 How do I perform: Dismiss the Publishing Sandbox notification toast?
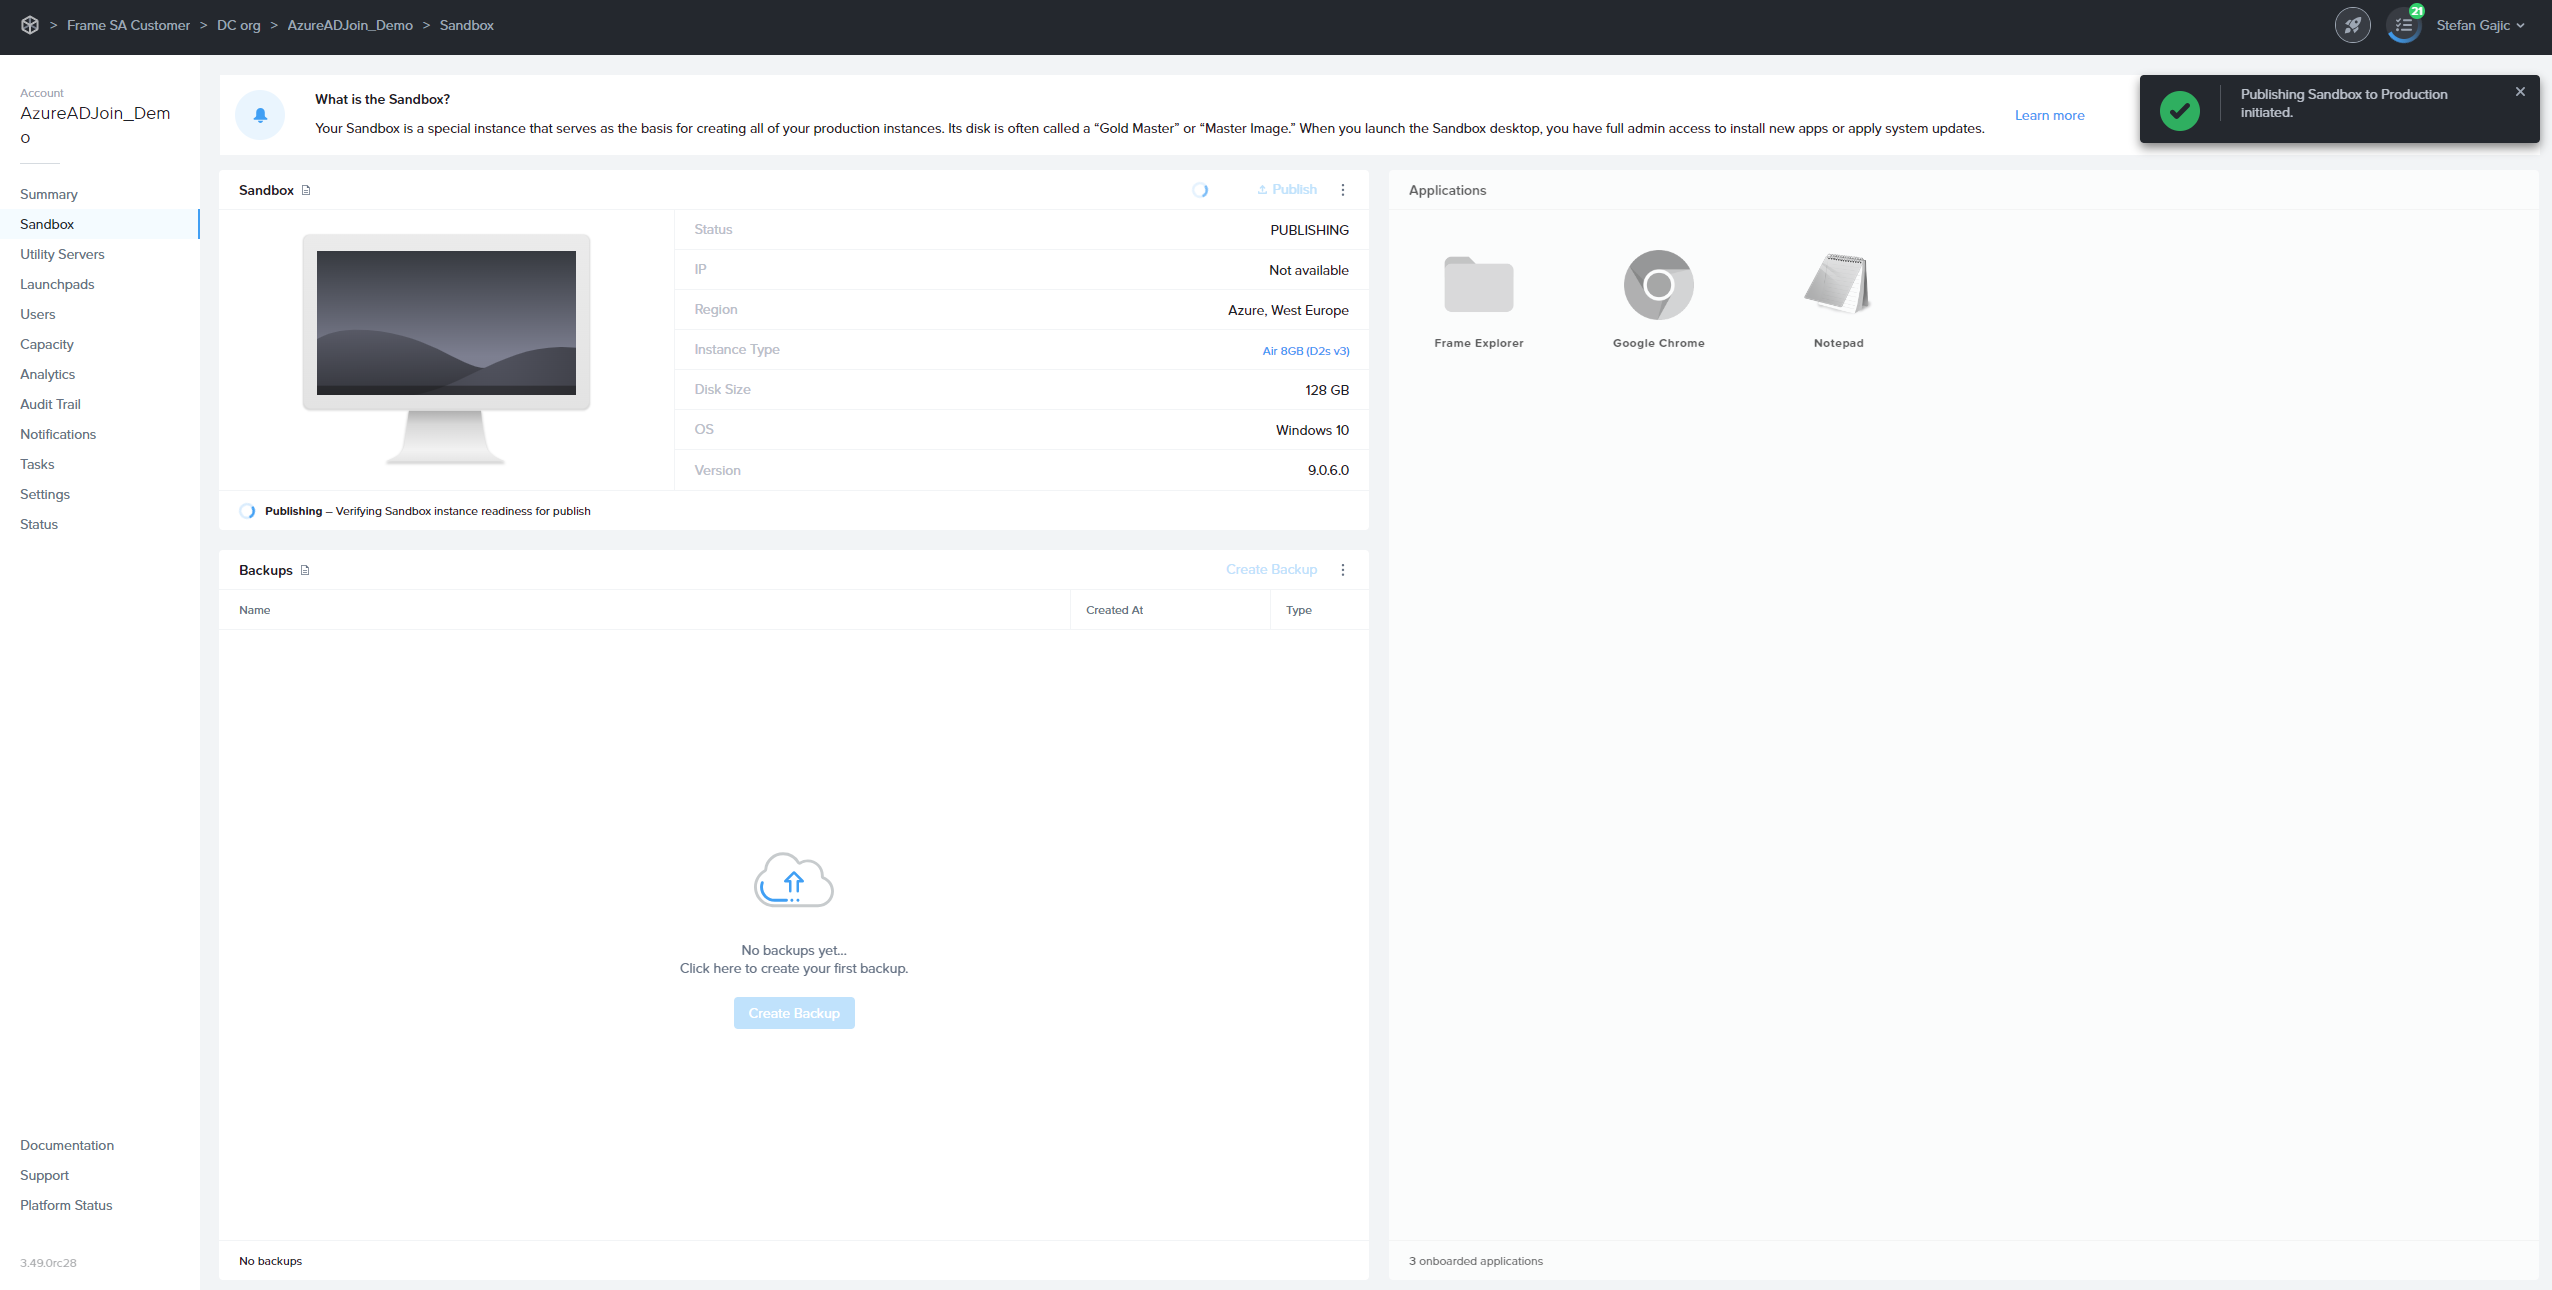[x=2519, y=91]
